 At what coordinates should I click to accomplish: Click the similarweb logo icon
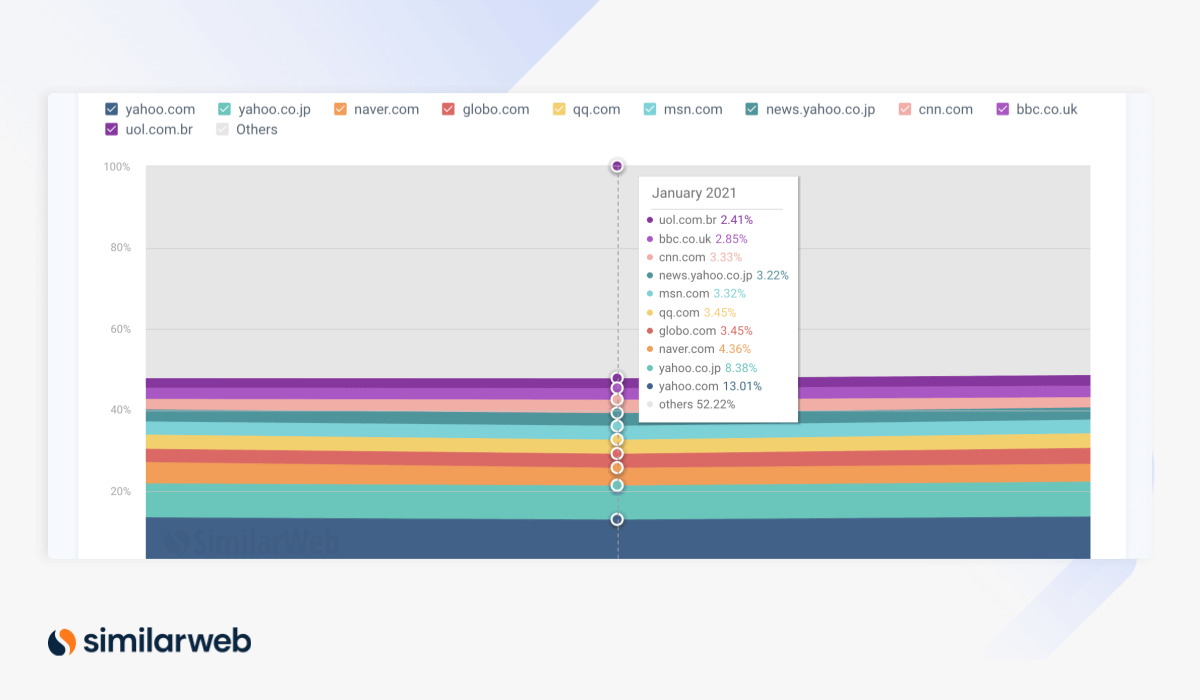(62, 642)
